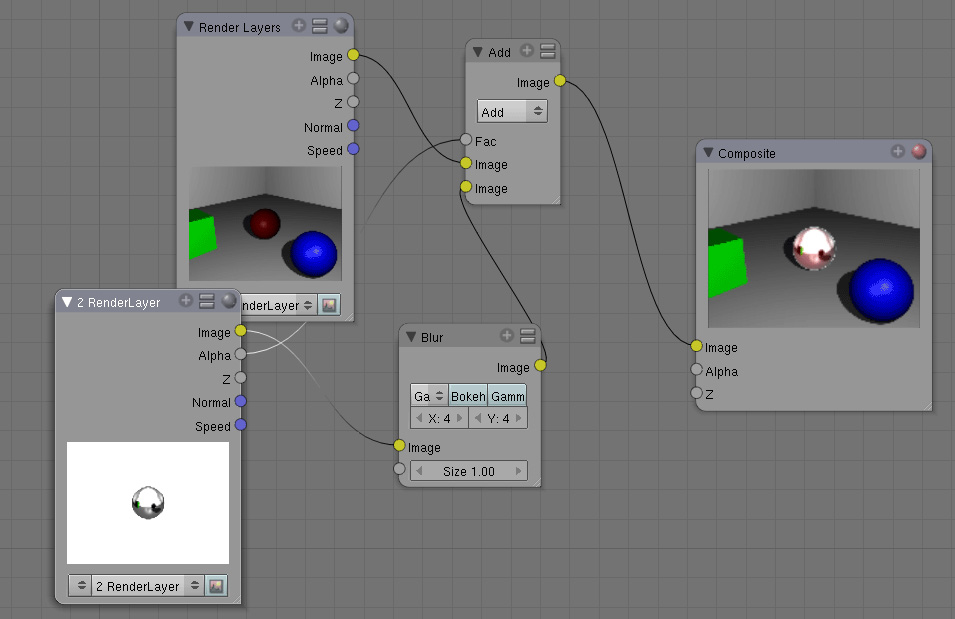Click first Image input socket on Add node
Viewport: 955px width, 619px height.
pyautogui.click(x=466, y=163)
